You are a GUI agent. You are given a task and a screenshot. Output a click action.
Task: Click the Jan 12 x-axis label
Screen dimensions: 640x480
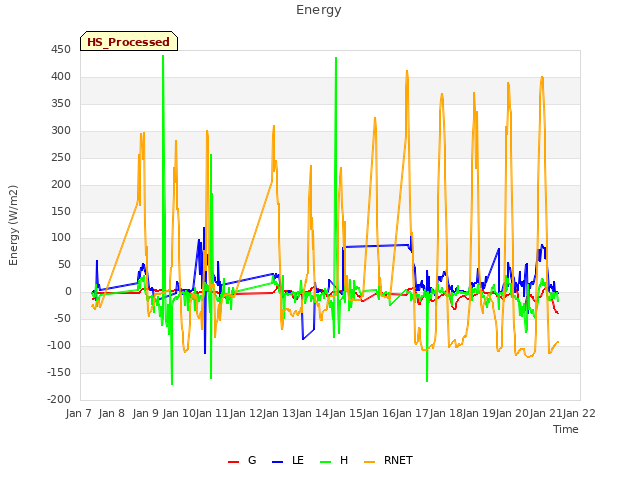point(246,413)
